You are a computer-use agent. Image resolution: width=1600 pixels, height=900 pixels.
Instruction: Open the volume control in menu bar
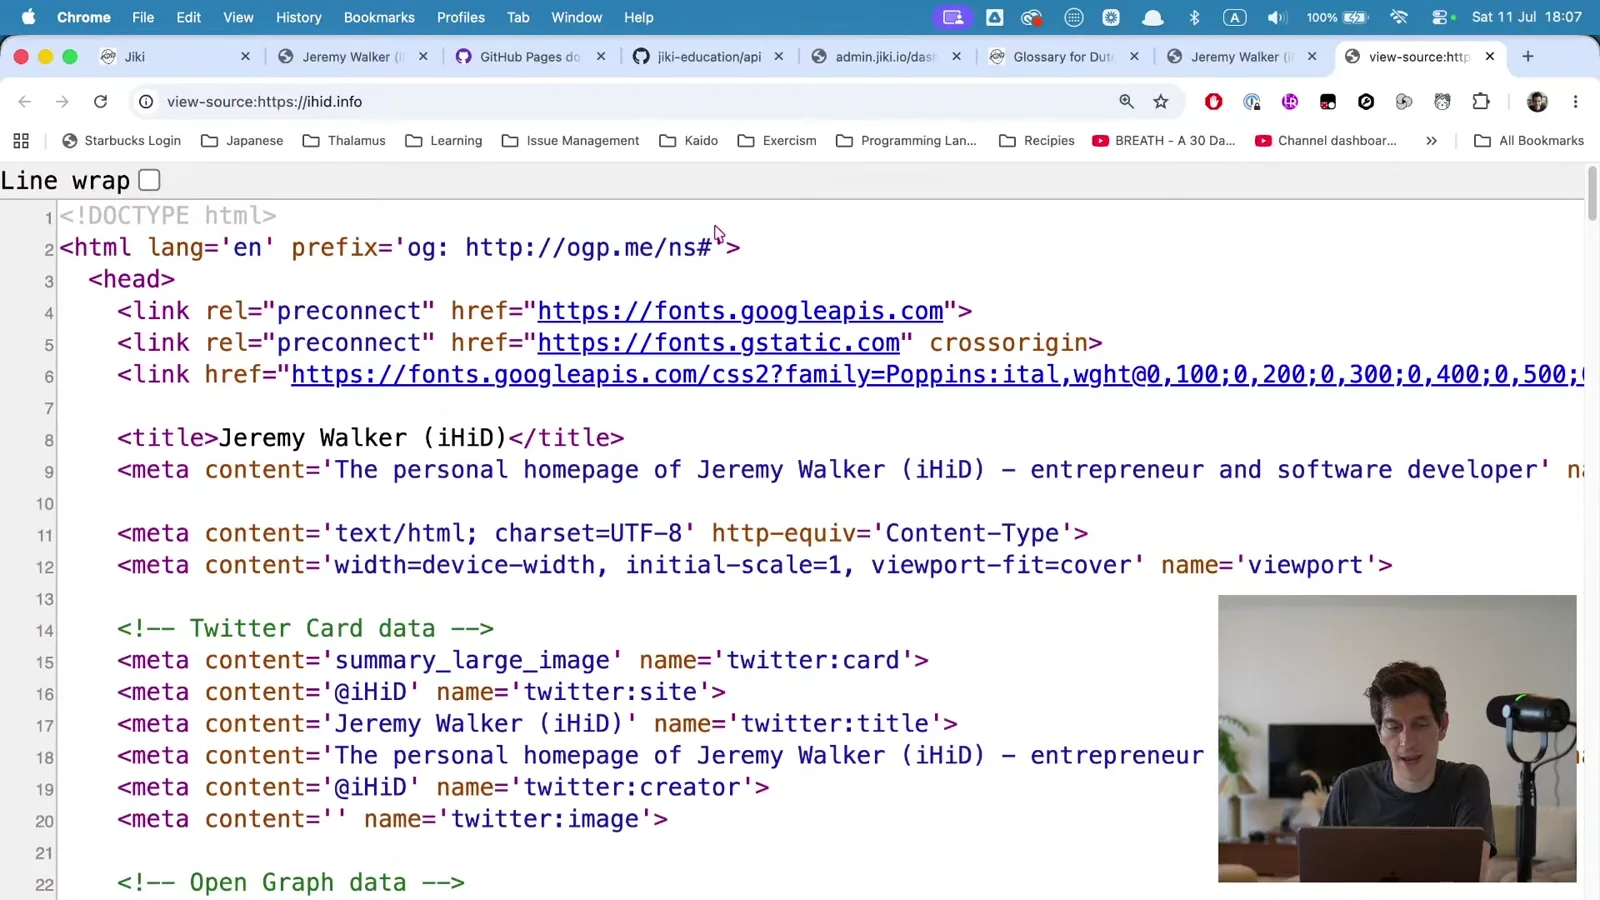pos(1276,17)
